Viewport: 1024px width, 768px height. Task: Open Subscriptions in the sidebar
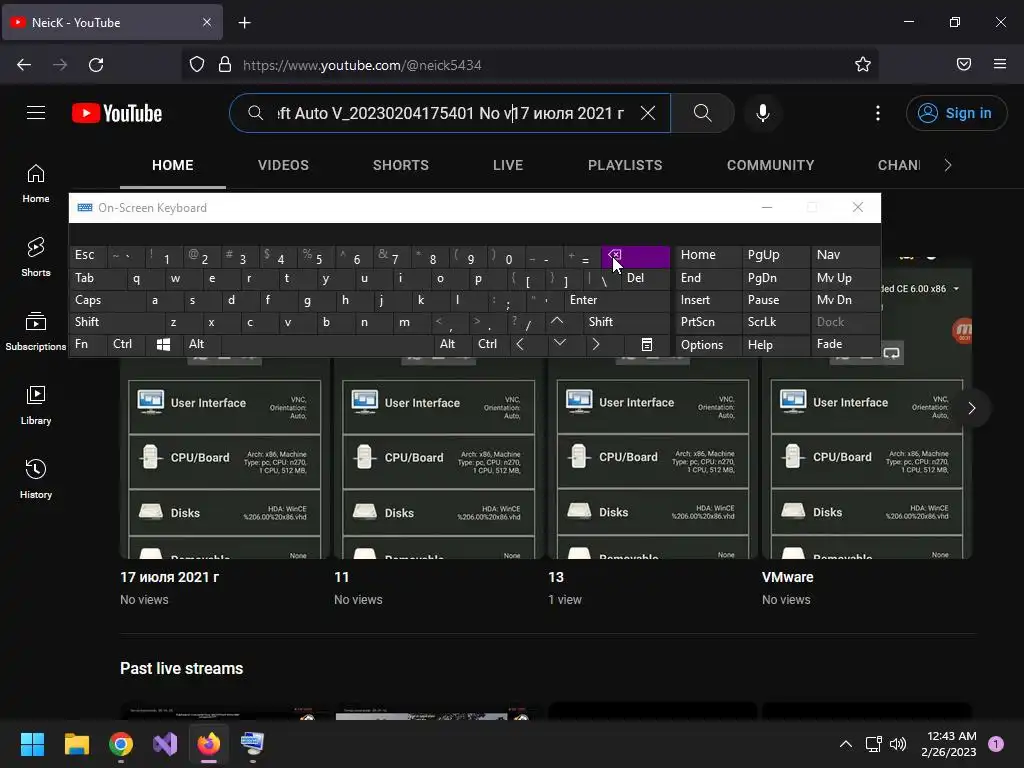point(36,331)
